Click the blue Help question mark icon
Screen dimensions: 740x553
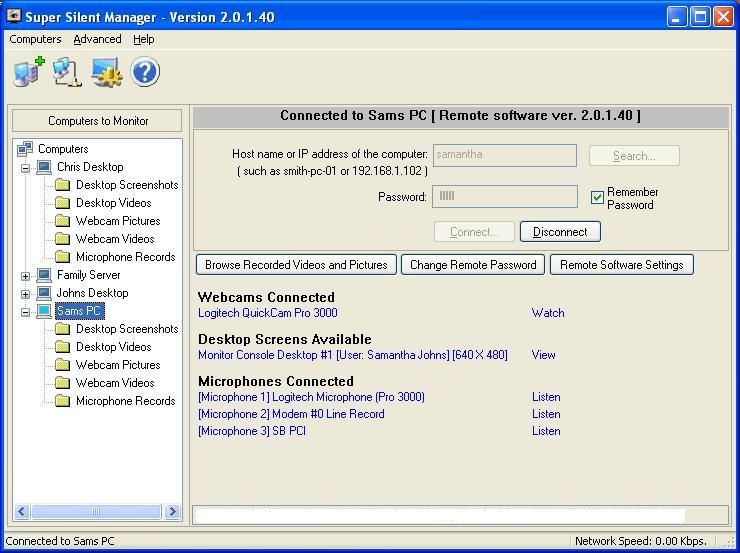tap(145, 72)
